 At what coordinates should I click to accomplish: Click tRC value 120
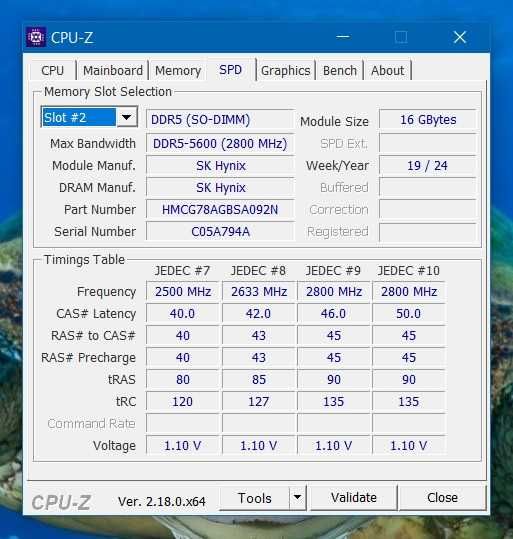click(183, 402)
